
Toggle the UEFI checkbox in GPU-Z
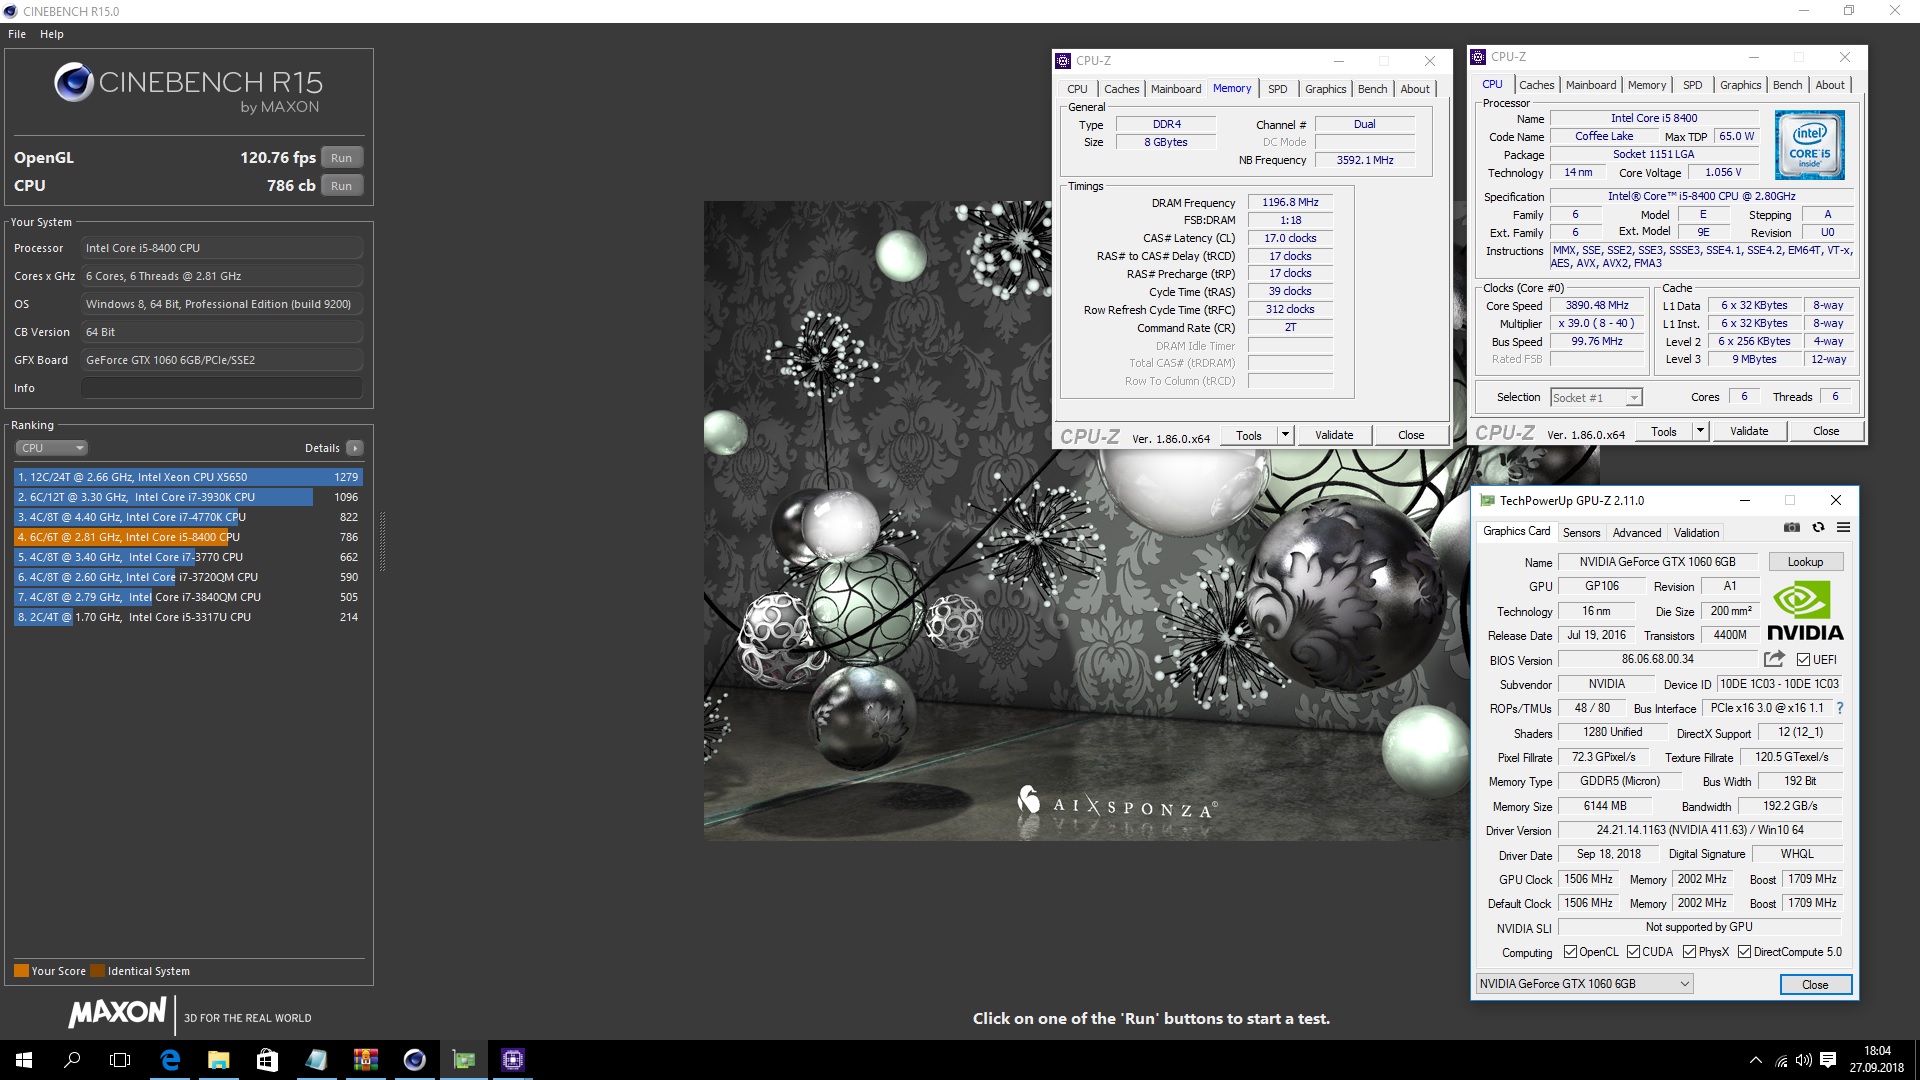click(1803, 660)
